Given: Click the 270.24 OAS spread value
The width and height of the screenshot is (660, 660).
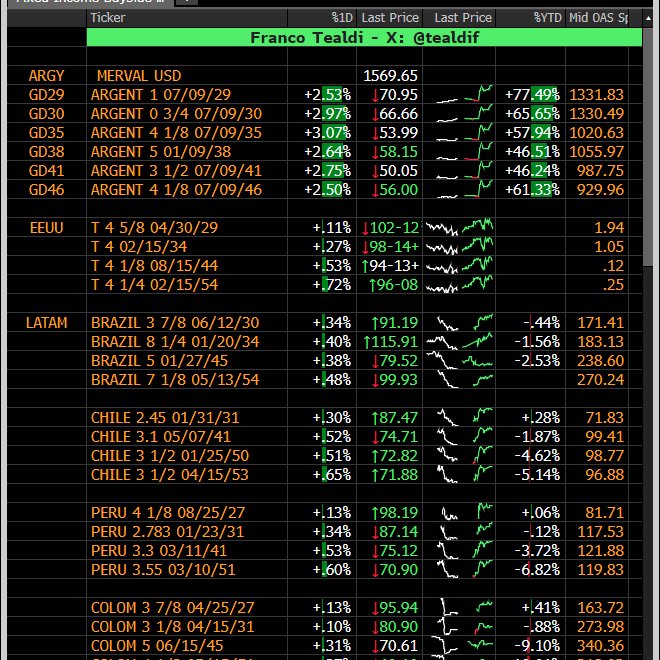Looking at the screenshot, I should tap(600, 380).
